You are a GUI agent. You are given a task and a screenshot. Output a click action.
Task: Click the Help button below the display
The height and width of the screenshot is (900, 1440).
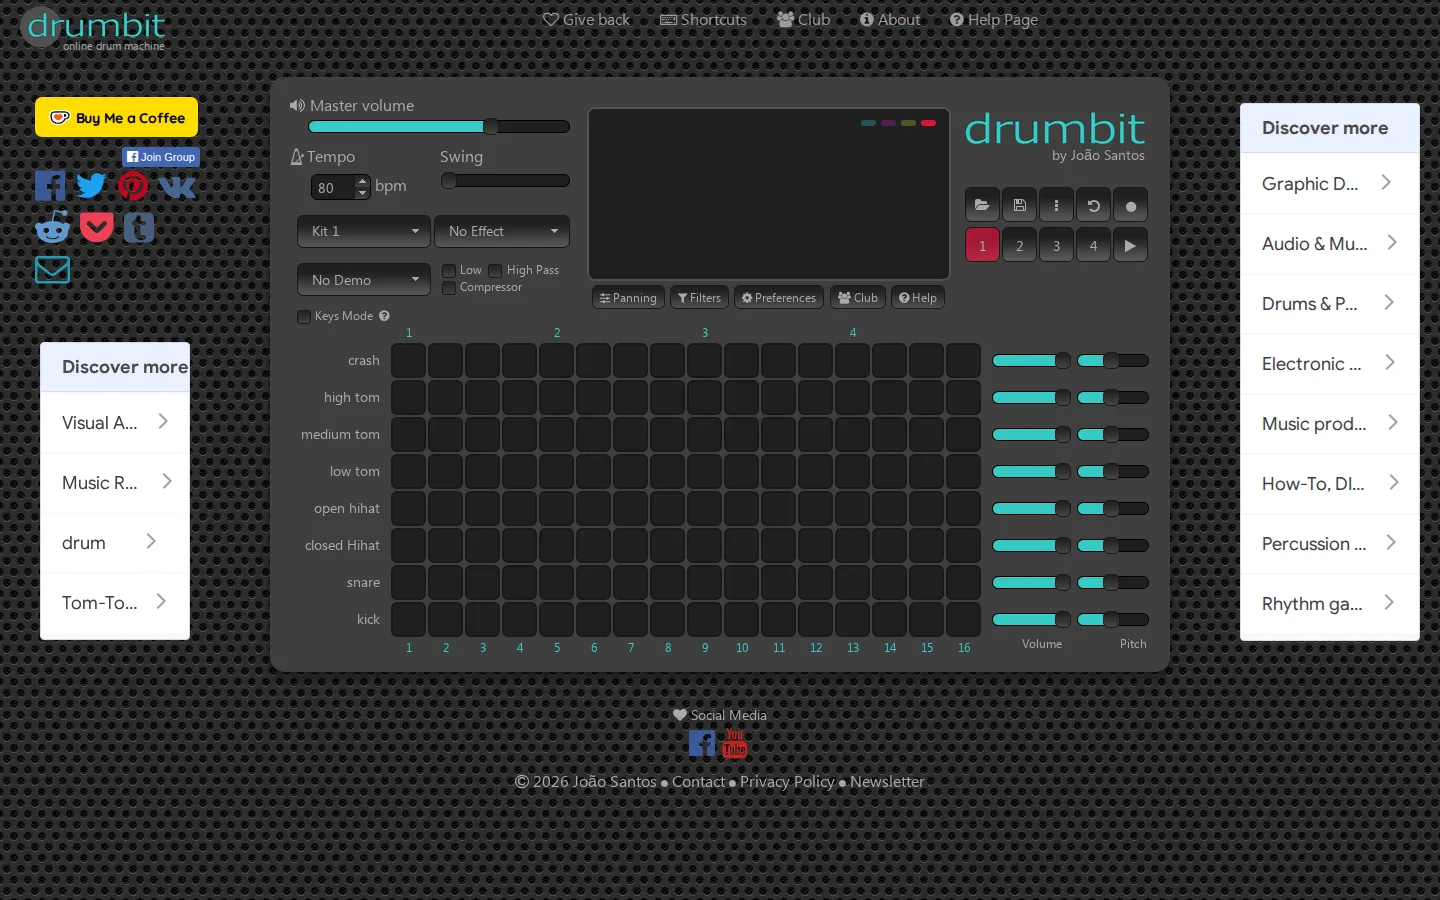tap(917, 298)
